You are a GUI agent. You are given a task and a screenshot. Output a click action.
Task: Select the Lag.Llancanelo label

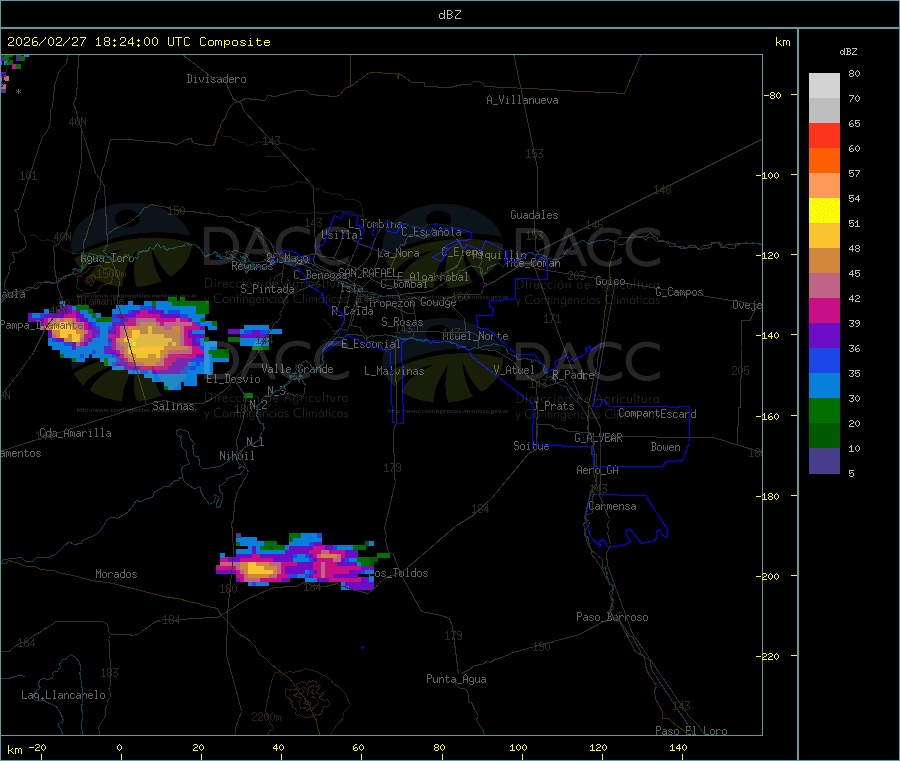(x=64, y=695)
